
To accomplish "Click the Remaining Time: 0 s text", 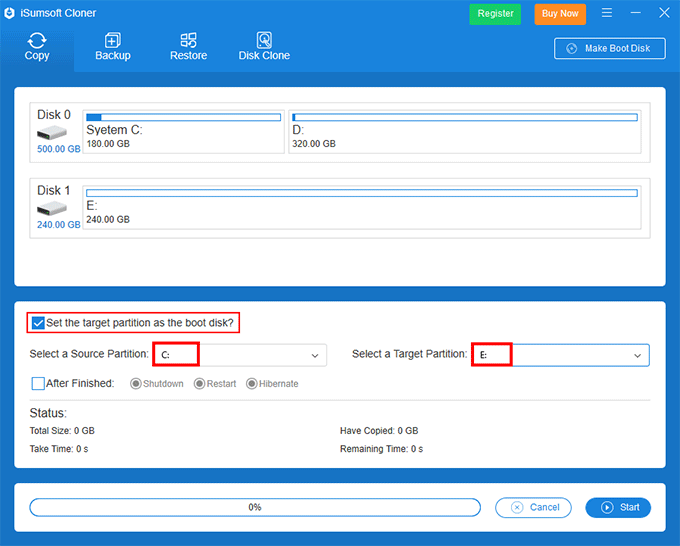I will pyautogui.click(x=381, y=449).
